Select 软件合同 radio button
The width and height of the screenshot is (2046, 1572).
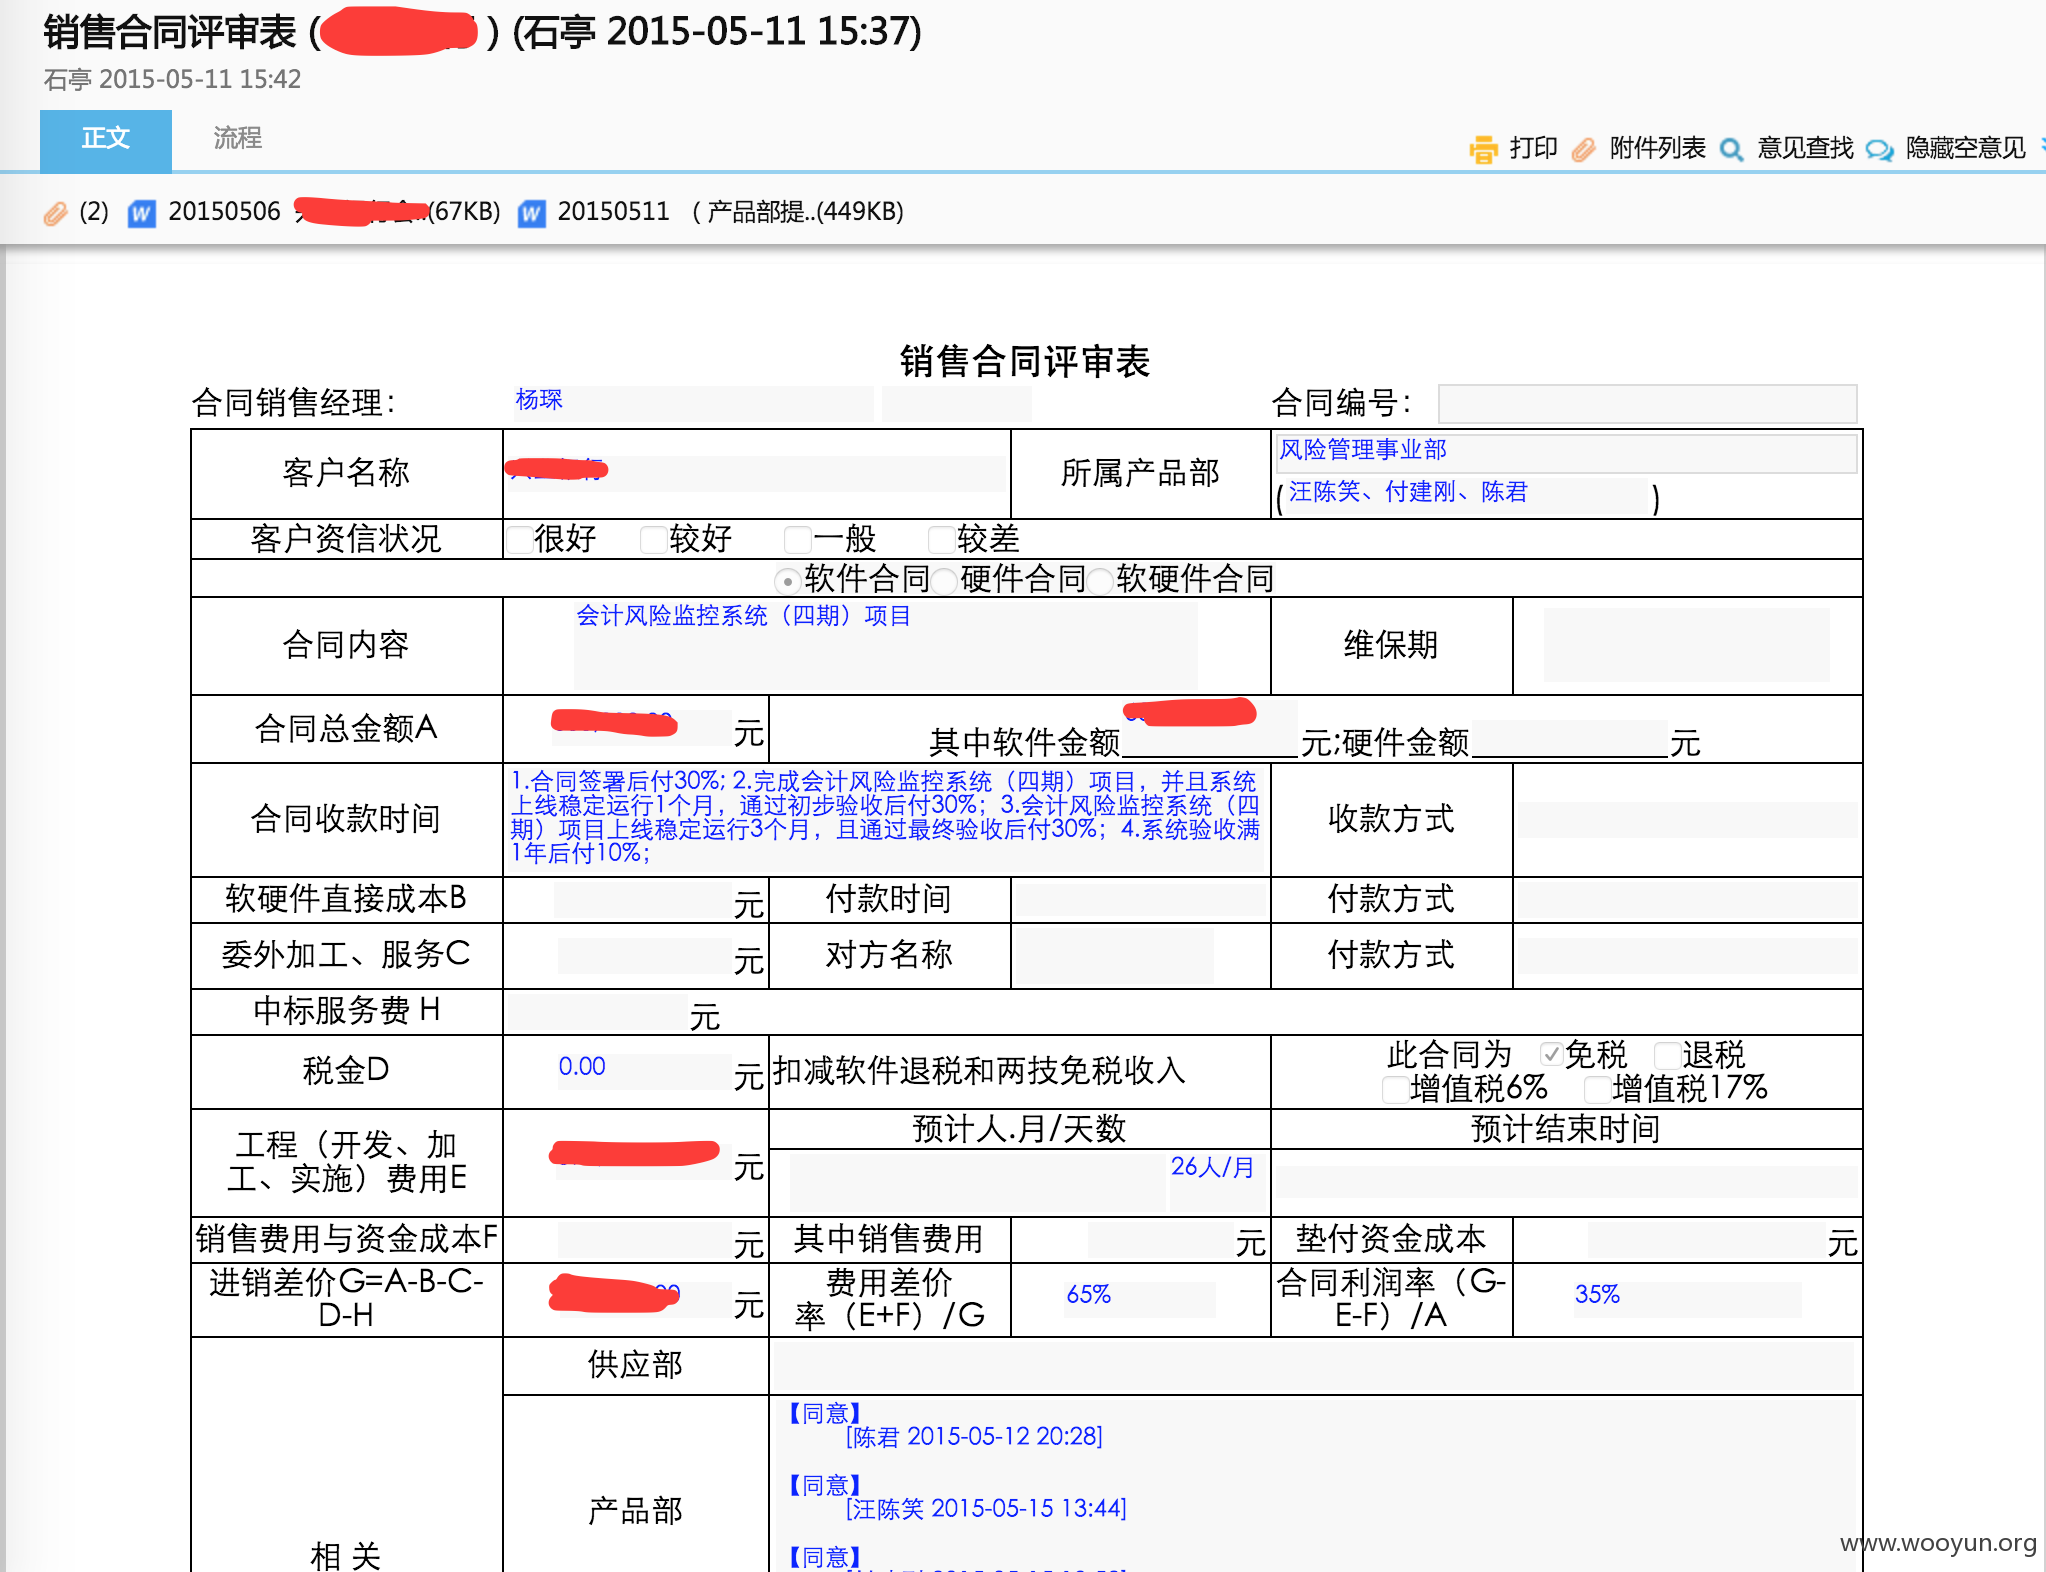pos(788,580)
